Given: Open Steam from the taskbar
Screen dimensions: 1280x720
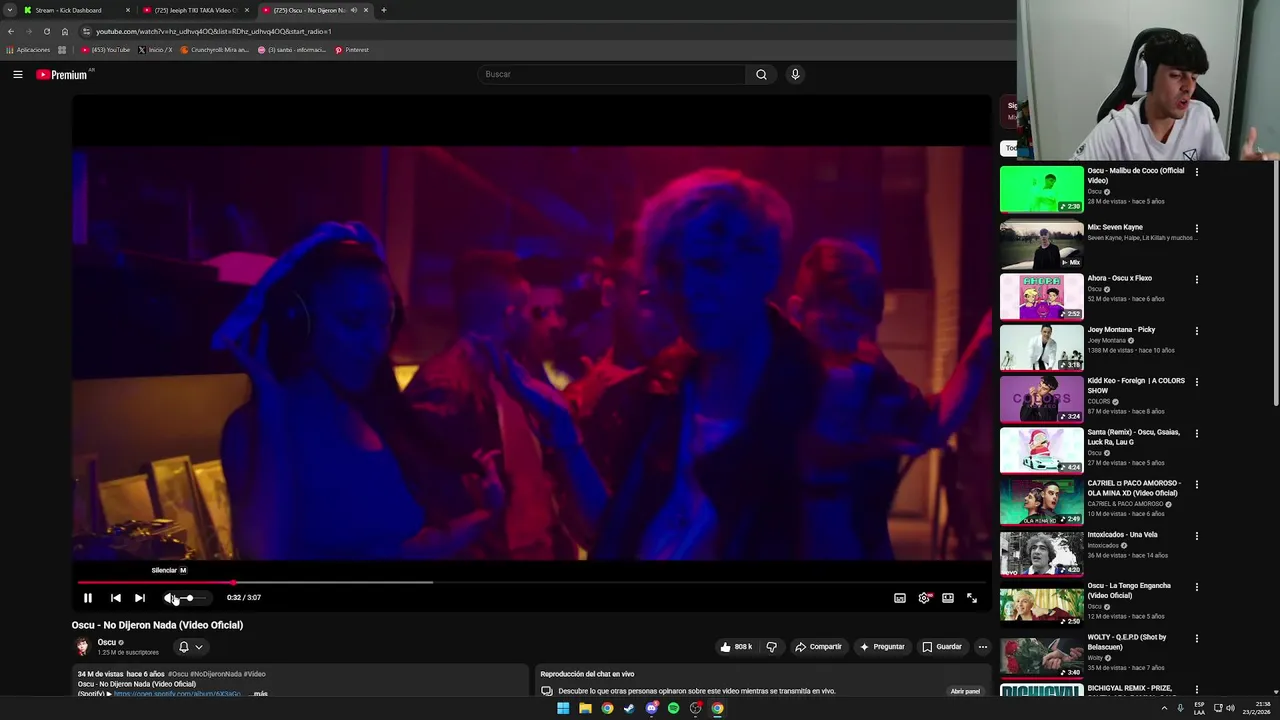Looking at the screenshot, I should click(629, 708).
